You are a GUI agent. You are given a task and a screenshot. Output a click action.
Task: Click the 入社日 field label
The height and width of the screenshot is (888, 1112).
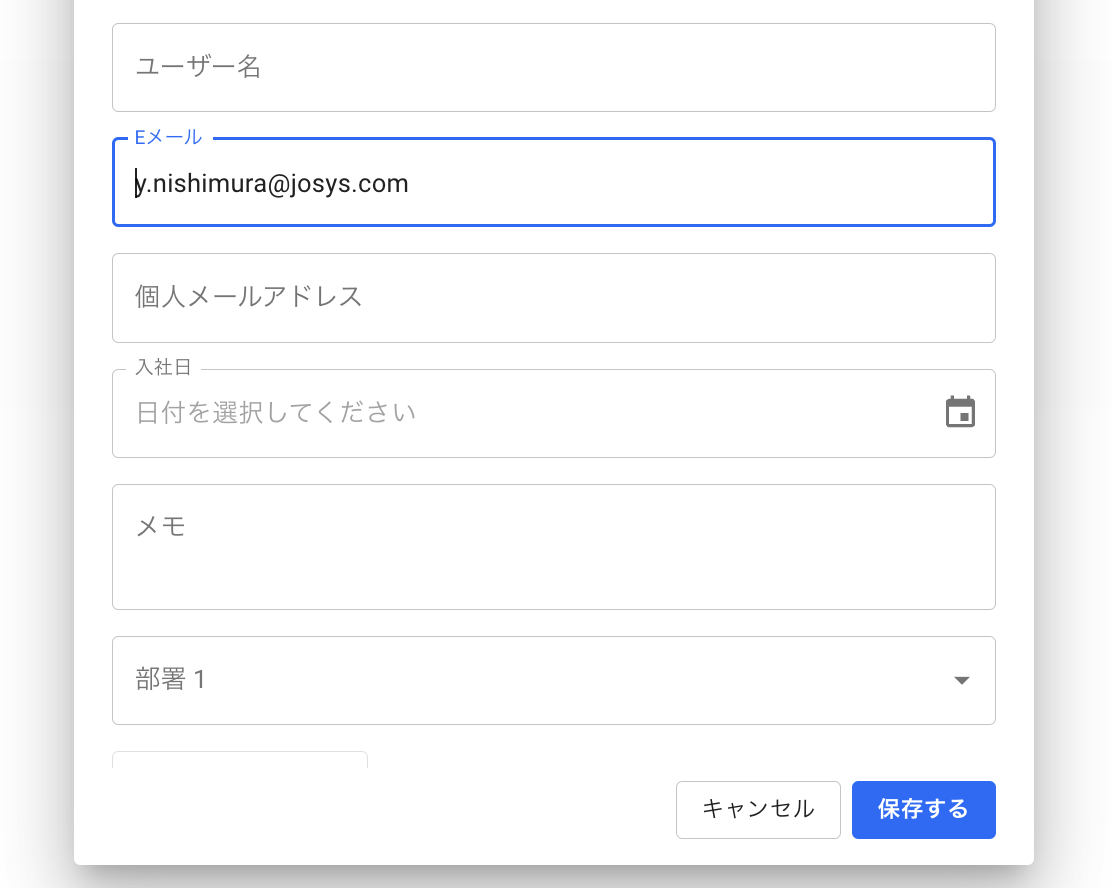pyautogui.click(x=162, y=368)
